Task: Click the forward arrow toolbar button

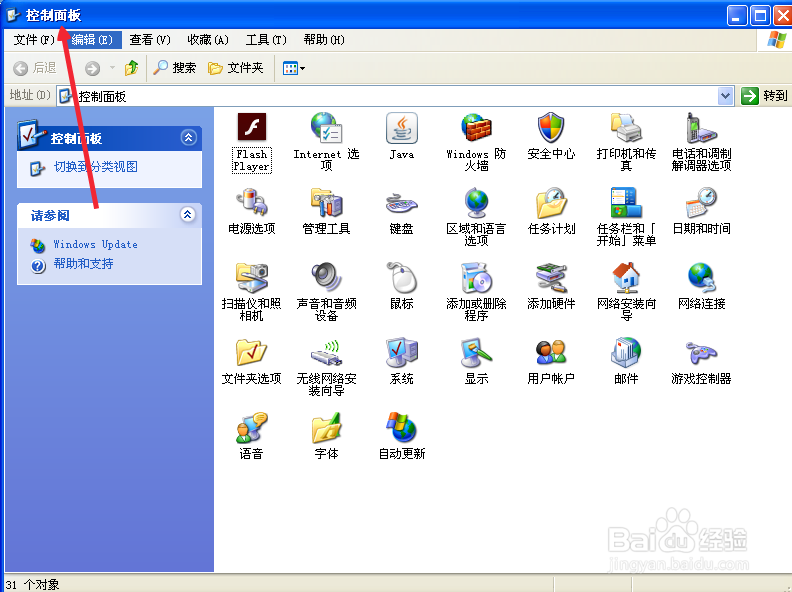Action: (x=92, y=68)
